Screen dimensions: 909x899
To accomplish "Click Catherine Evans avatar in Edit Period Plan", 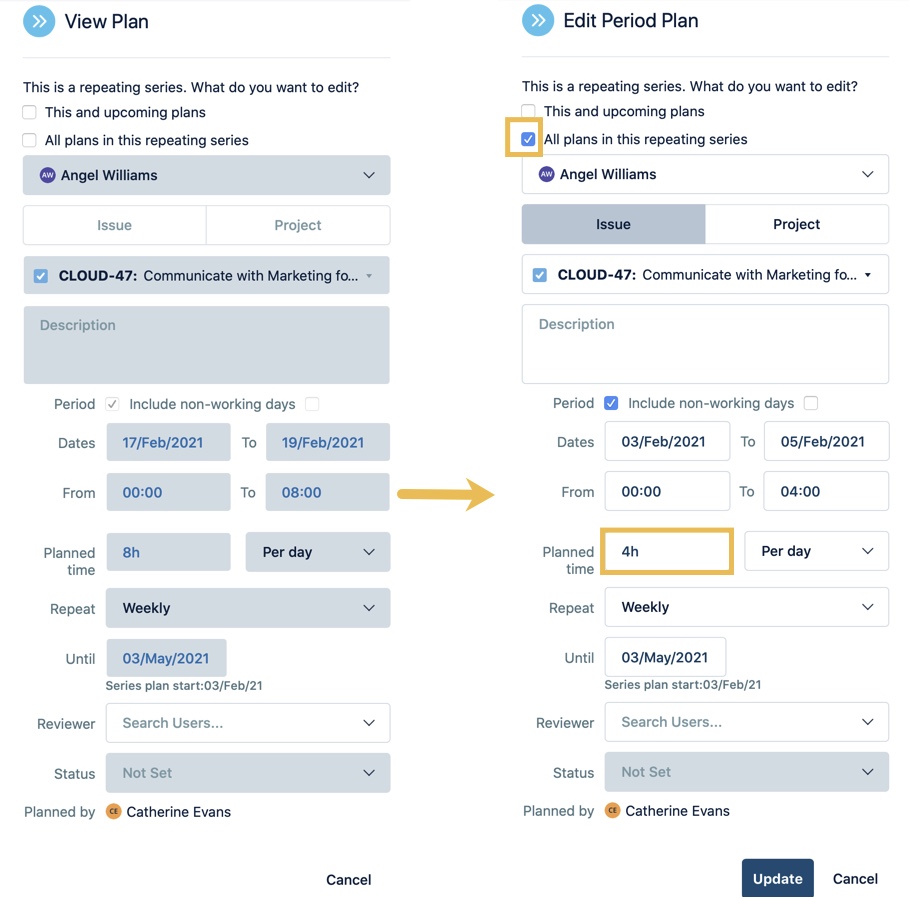I will pos(612,810).
